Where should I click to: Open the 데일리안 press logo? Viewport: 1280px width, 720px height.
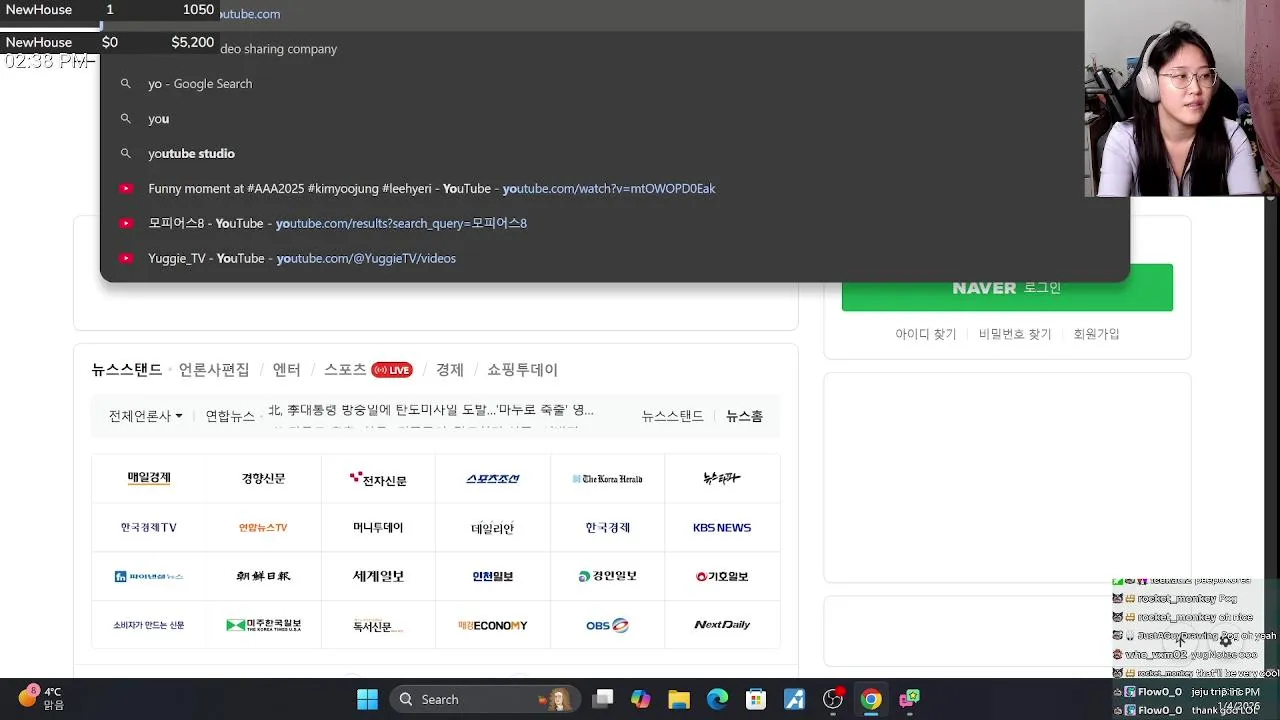pos(493,527)
